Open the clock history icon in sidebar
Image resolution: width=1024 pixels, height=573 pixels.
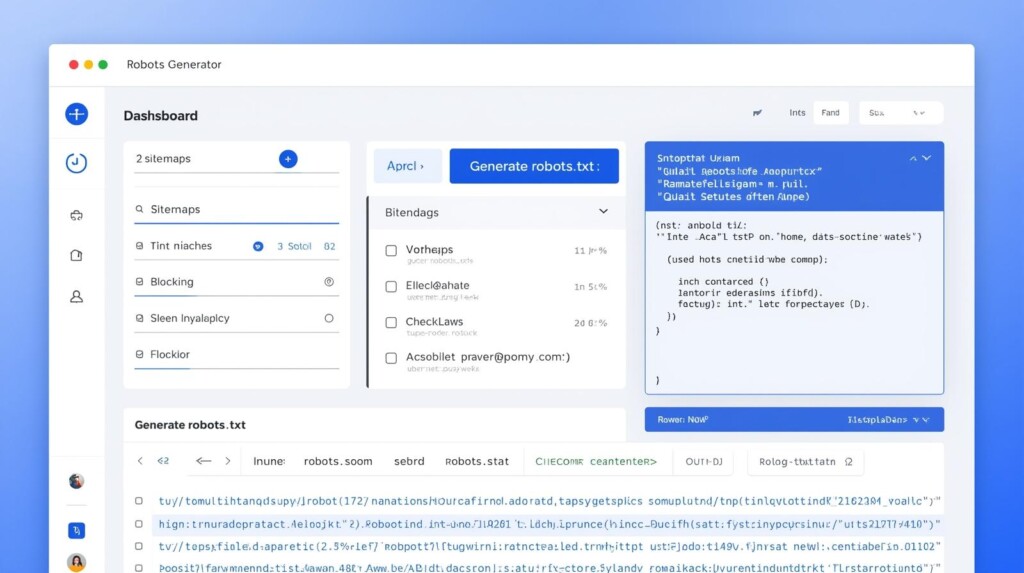coord(76,162)
